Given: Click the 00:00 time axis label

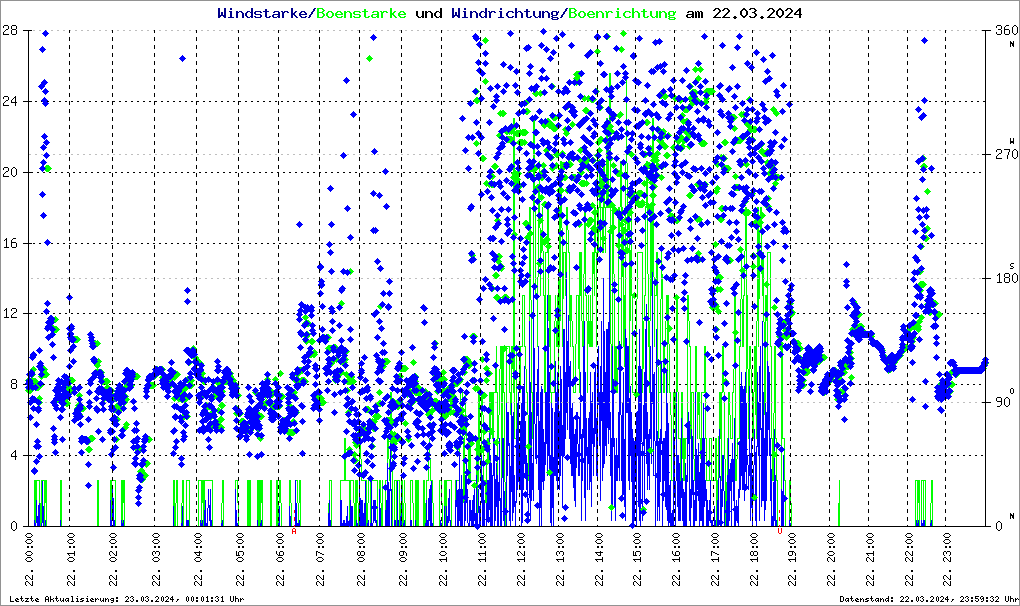Looking at the screenshot, I should (x=30, y=562).
